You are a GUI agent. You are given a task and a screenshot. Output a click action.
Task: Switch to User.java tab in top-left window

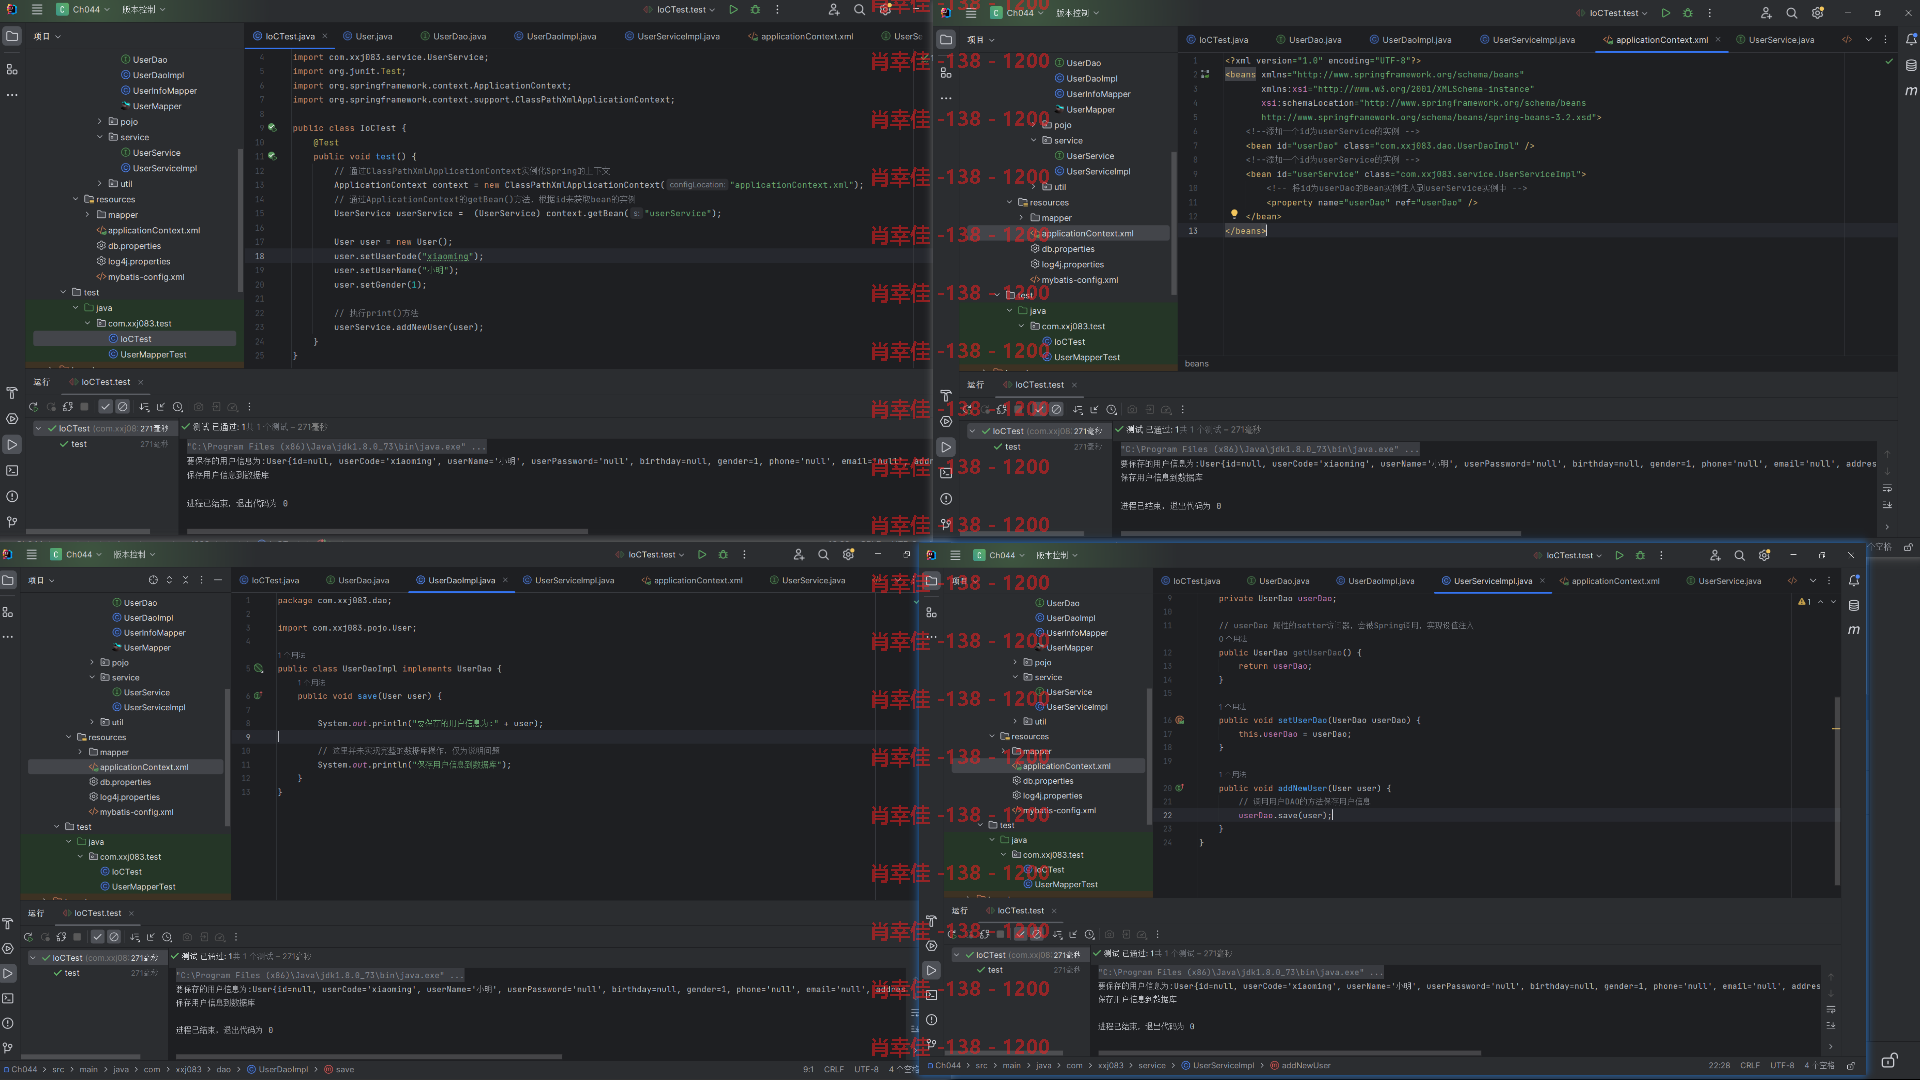[367, 37]
